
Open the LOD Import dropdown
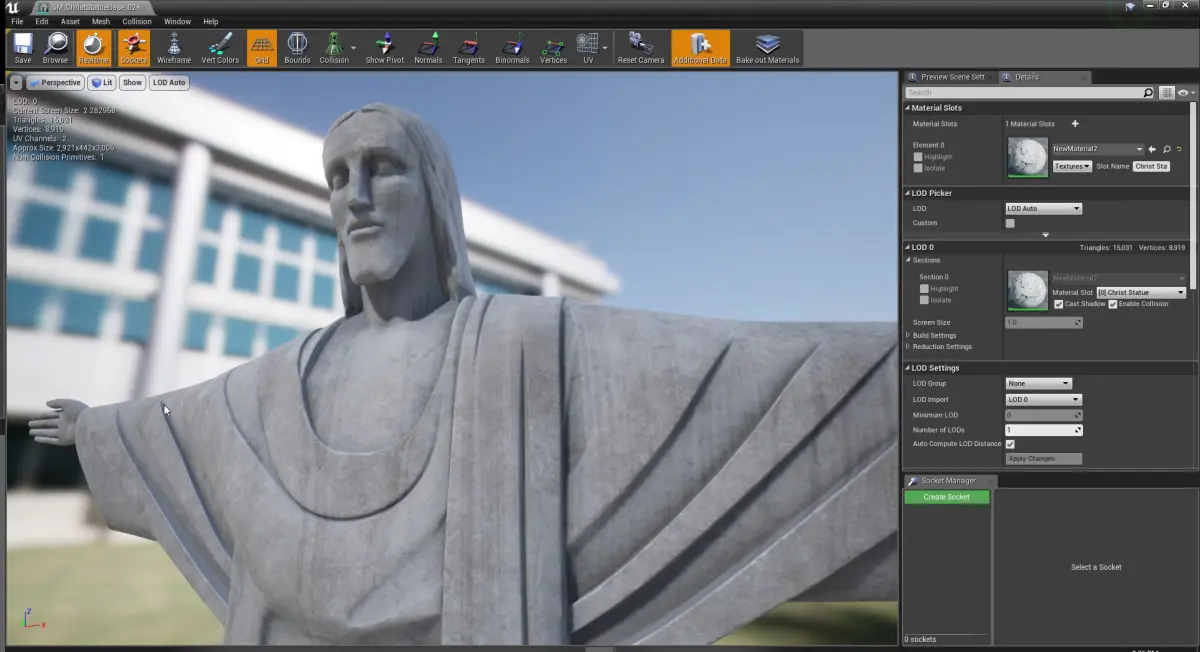[x=1043, y=399]
